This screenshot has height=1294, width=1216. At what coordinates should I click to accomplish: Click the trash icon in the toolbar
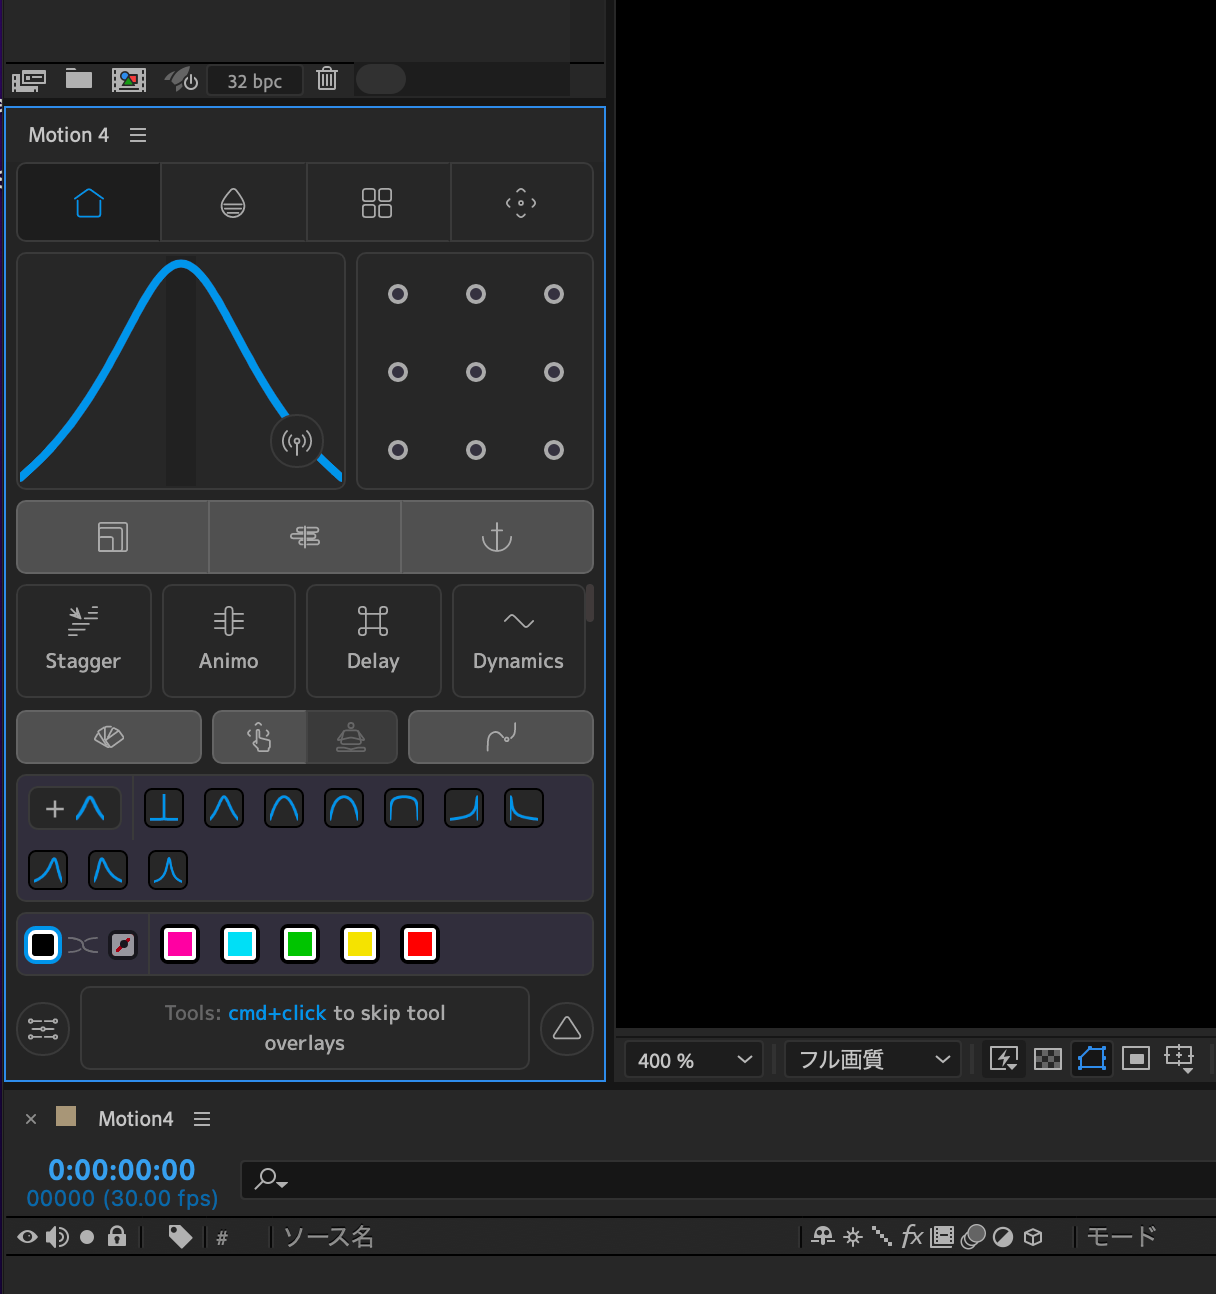(327, 79)
